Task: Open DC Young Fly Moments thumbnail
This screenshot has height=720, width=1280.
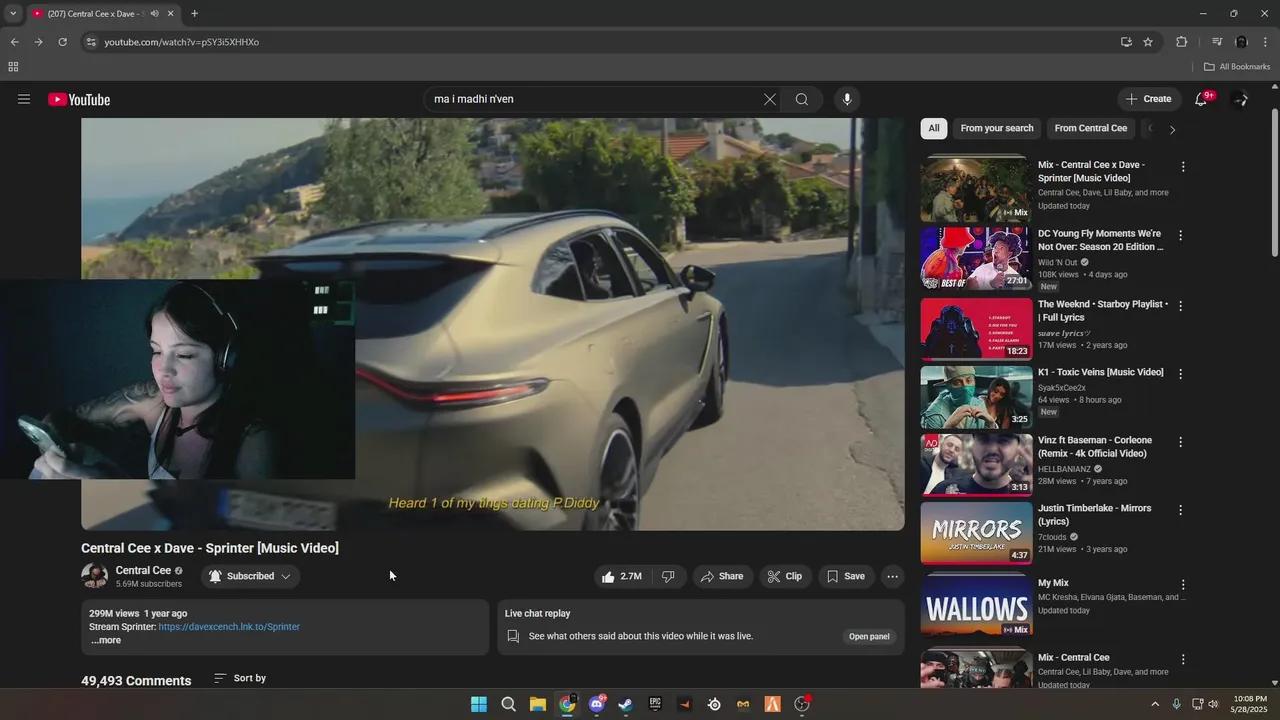Action: pos(976,258)
